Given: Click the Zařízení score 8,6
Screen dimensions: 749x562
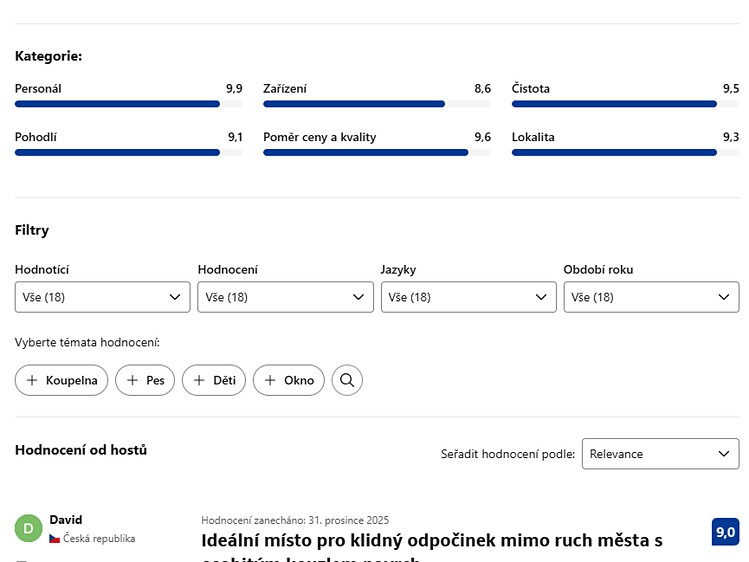Looking at the screenshot, I should pos(482,89).
